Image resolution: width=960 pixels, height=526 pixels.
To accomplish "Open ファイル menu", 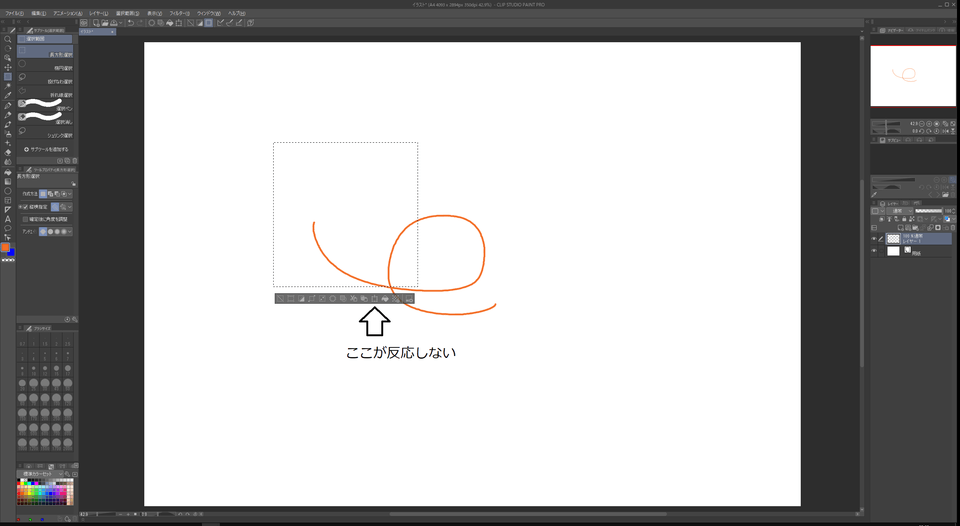I will point(14,13).
